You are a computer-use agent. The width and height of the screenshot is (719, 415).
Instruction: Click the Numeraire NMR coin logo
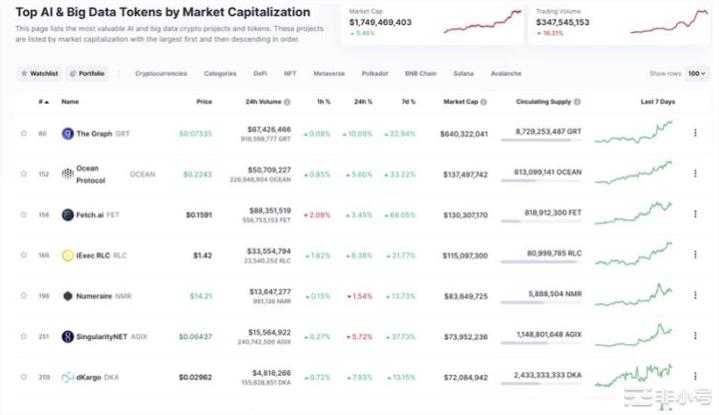(68, 296)
